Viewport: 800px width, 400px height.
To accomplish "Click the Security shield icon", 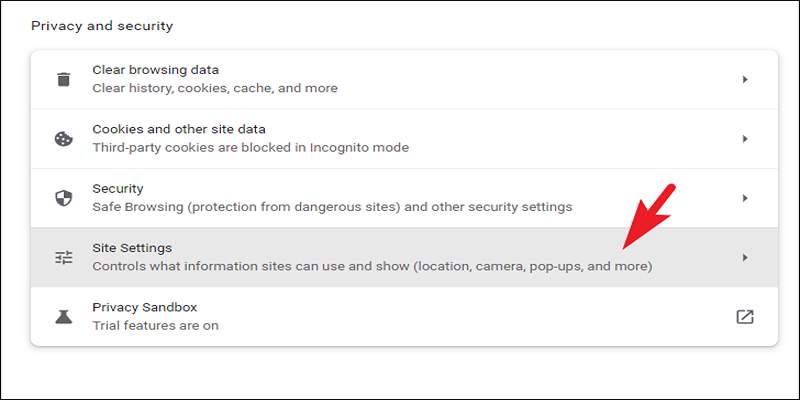I will point(64,198).
